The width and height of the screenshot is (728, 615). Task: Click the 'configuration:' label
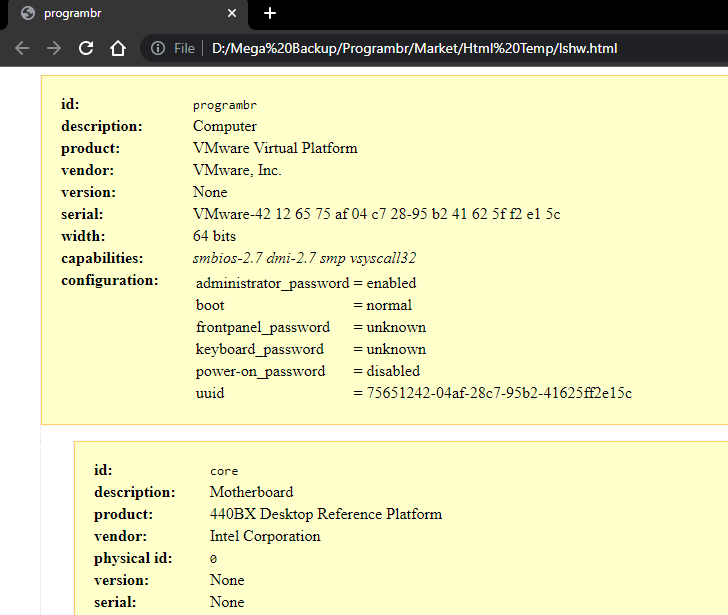pos(110,280)
